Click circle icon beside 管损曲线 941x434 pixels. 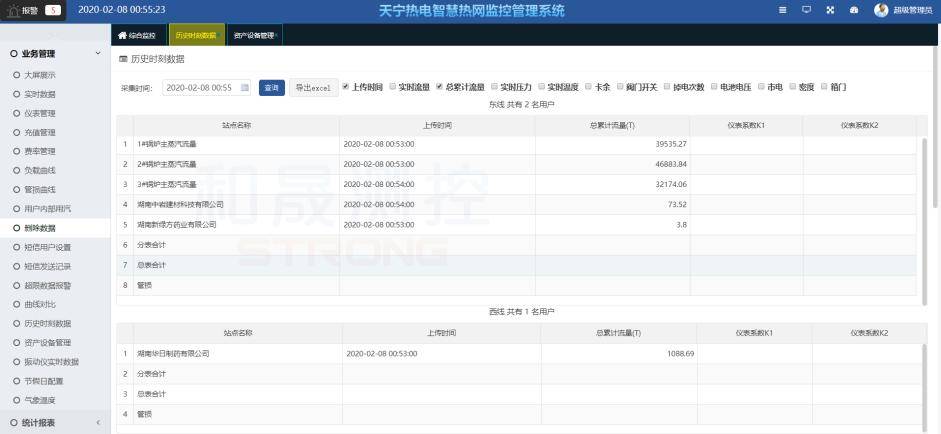click(16, 190)
